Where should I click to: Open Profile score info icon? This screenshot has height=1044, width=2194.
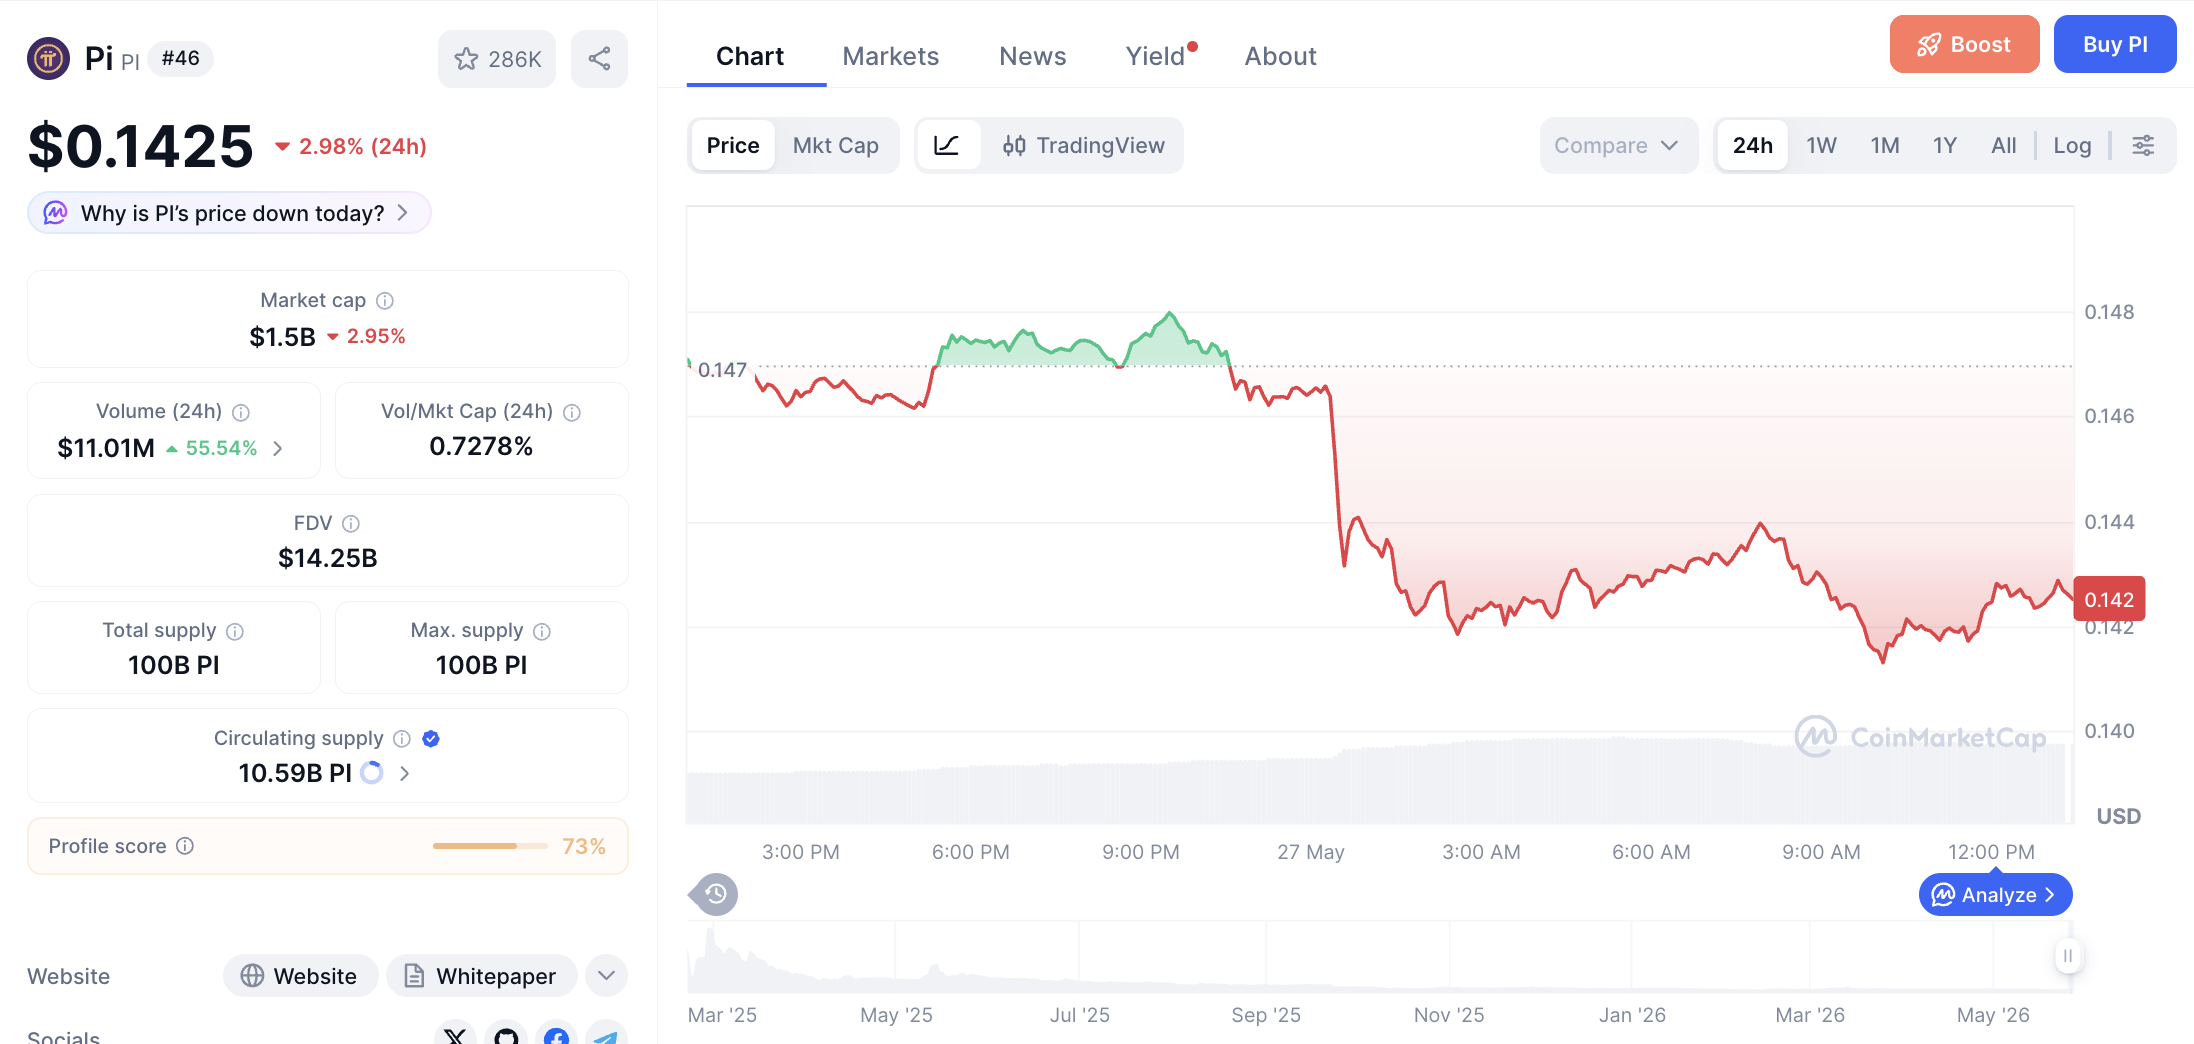[x=185, y=846]
